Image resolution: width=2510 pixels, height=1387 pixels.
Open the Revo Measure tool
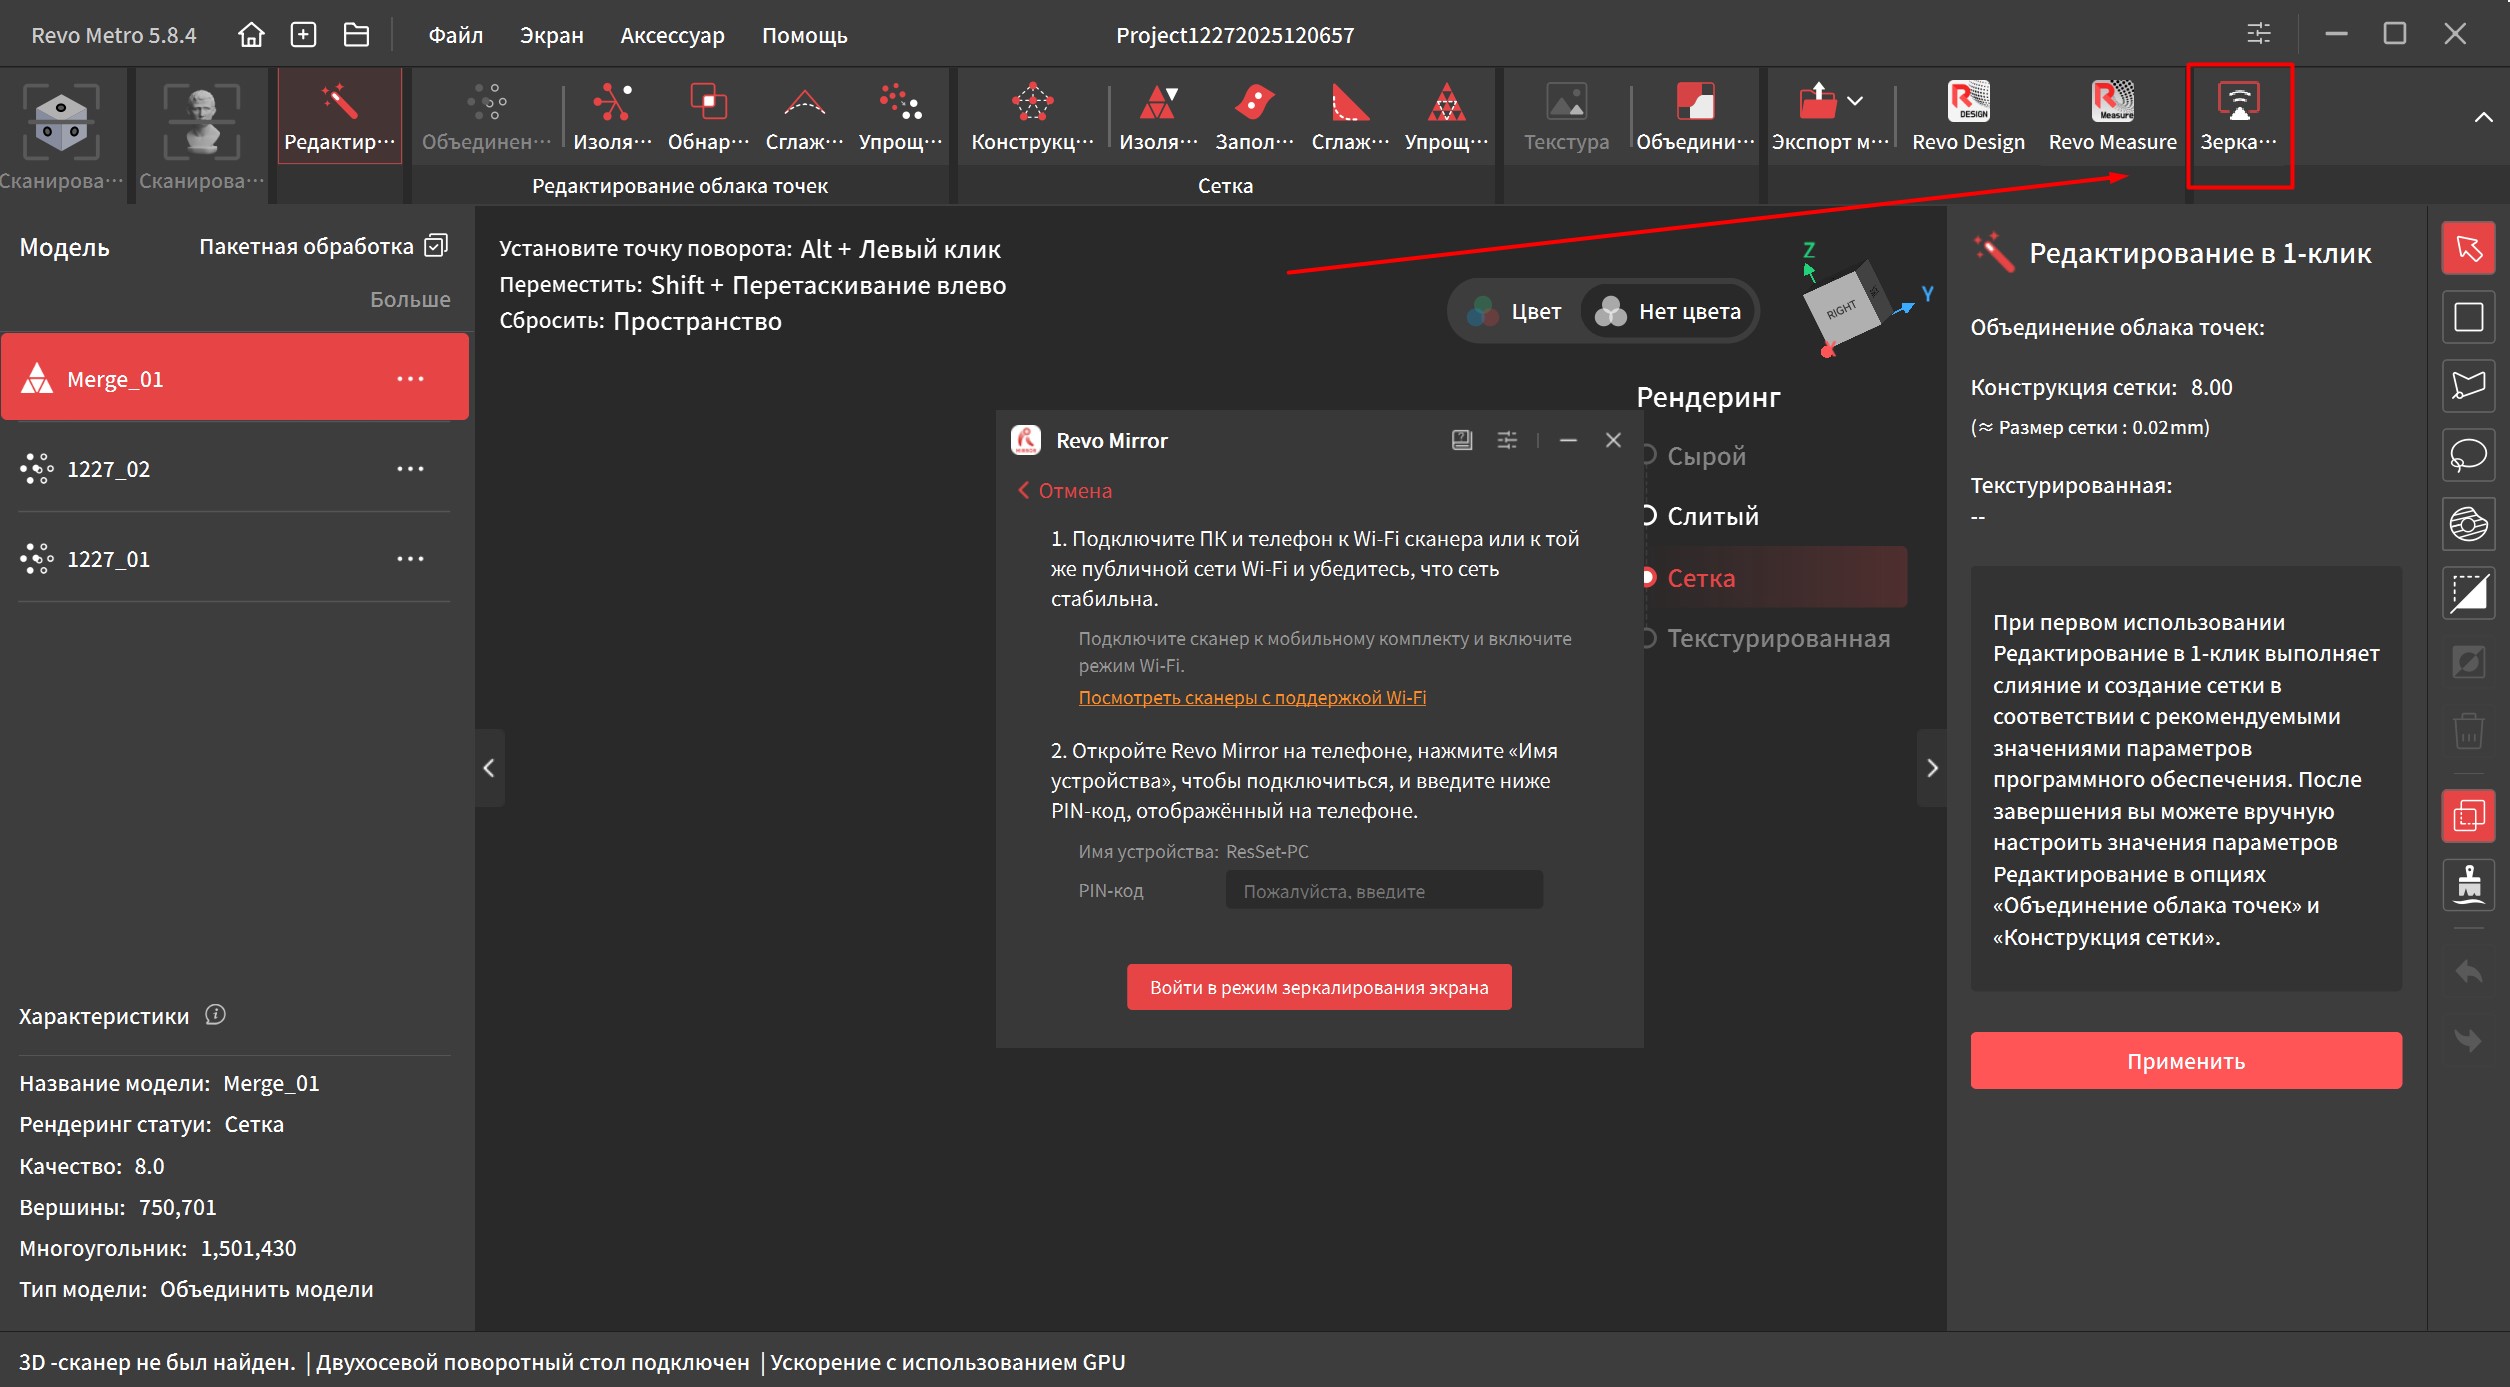2111,116
